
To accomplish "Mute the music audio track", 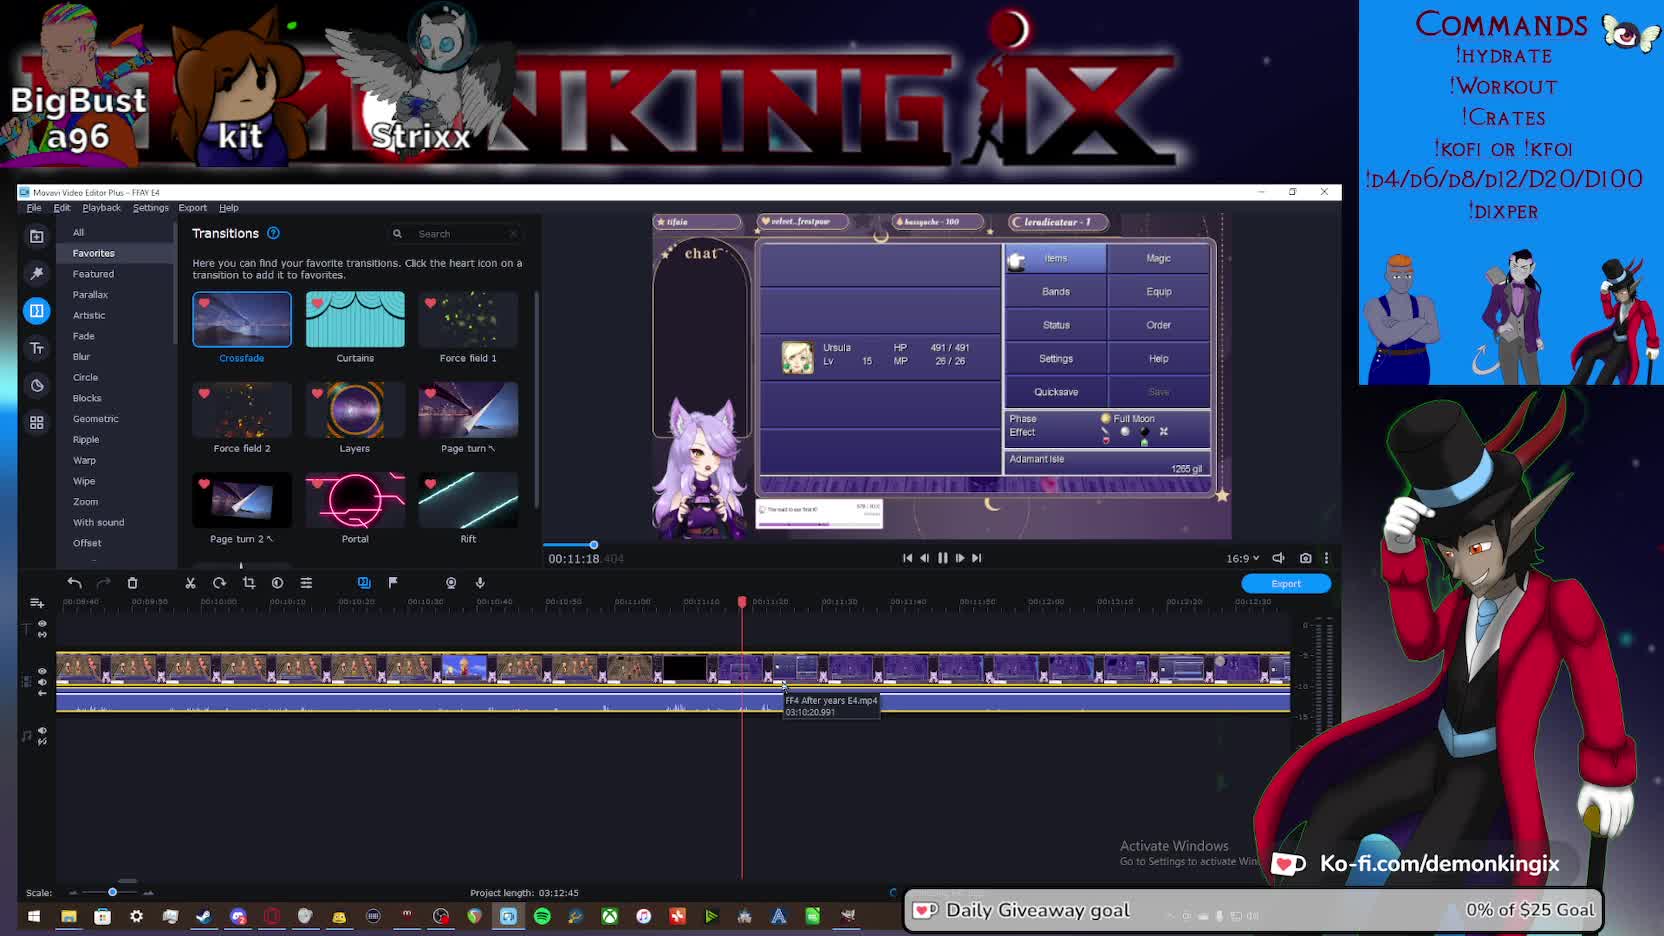I will 42,731.
